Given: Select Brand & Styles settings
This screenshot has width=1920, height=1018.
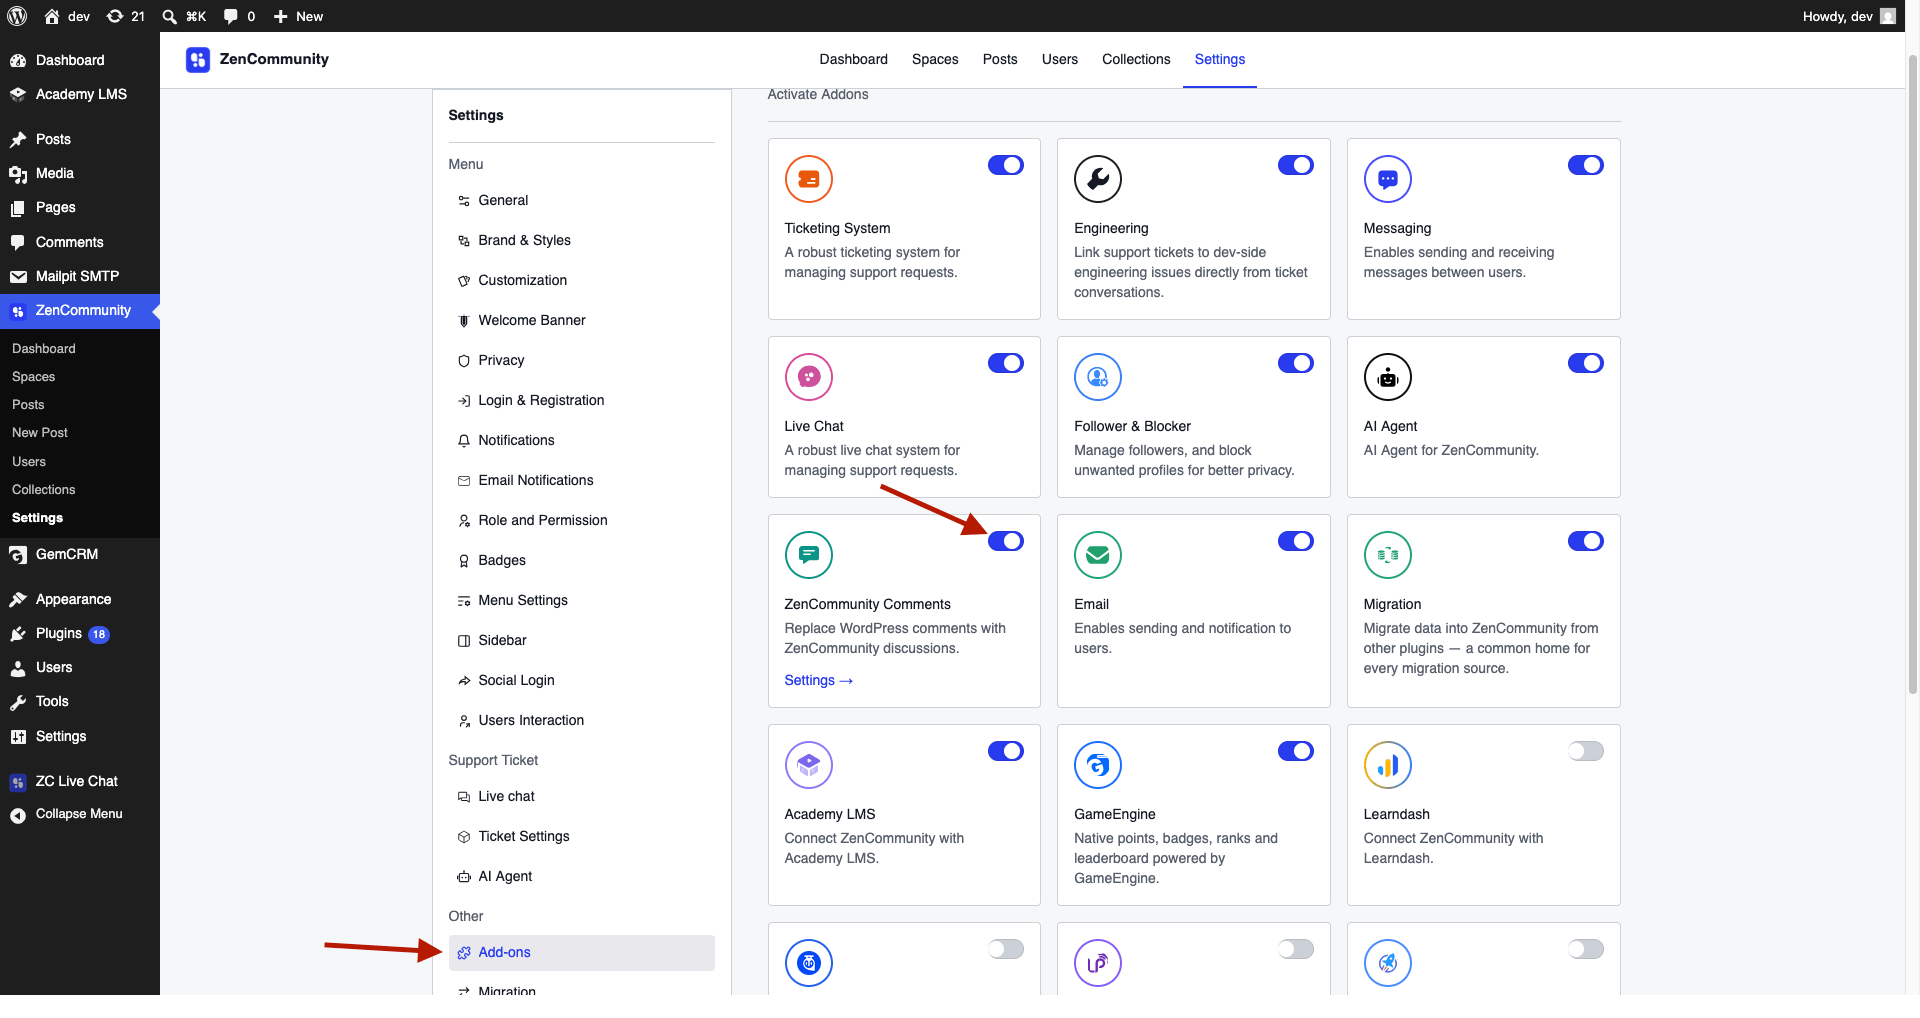Looking at the screenshot, I should 582,240.
